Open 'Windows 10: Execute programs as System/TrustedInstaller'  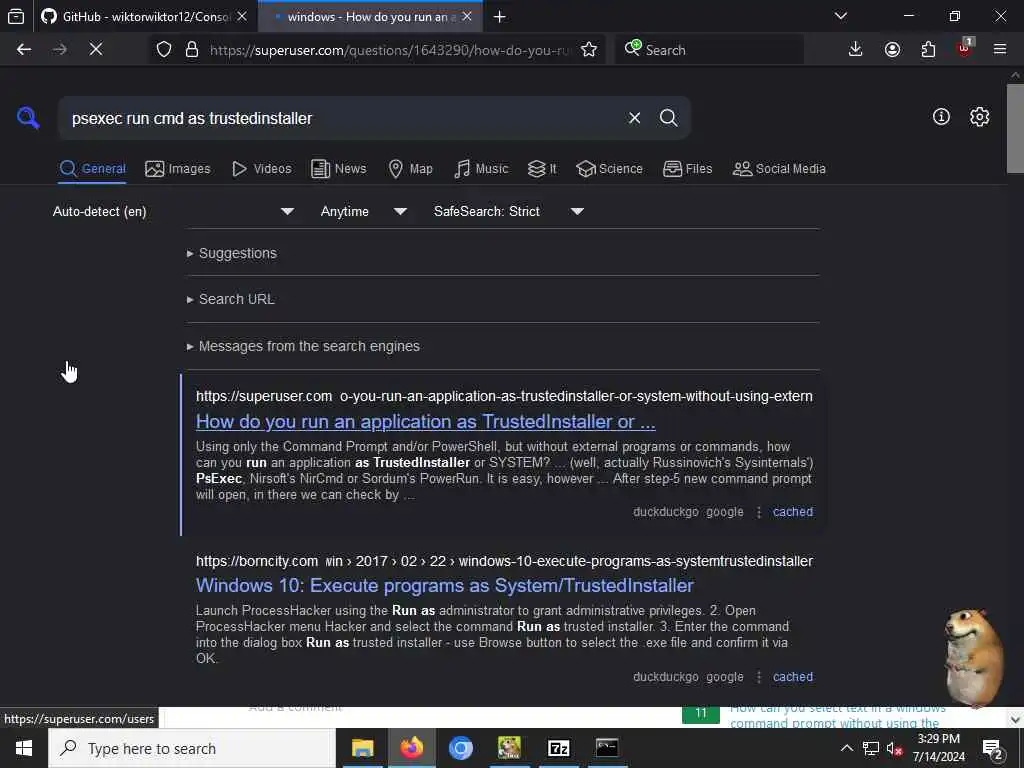coord(445,586)
